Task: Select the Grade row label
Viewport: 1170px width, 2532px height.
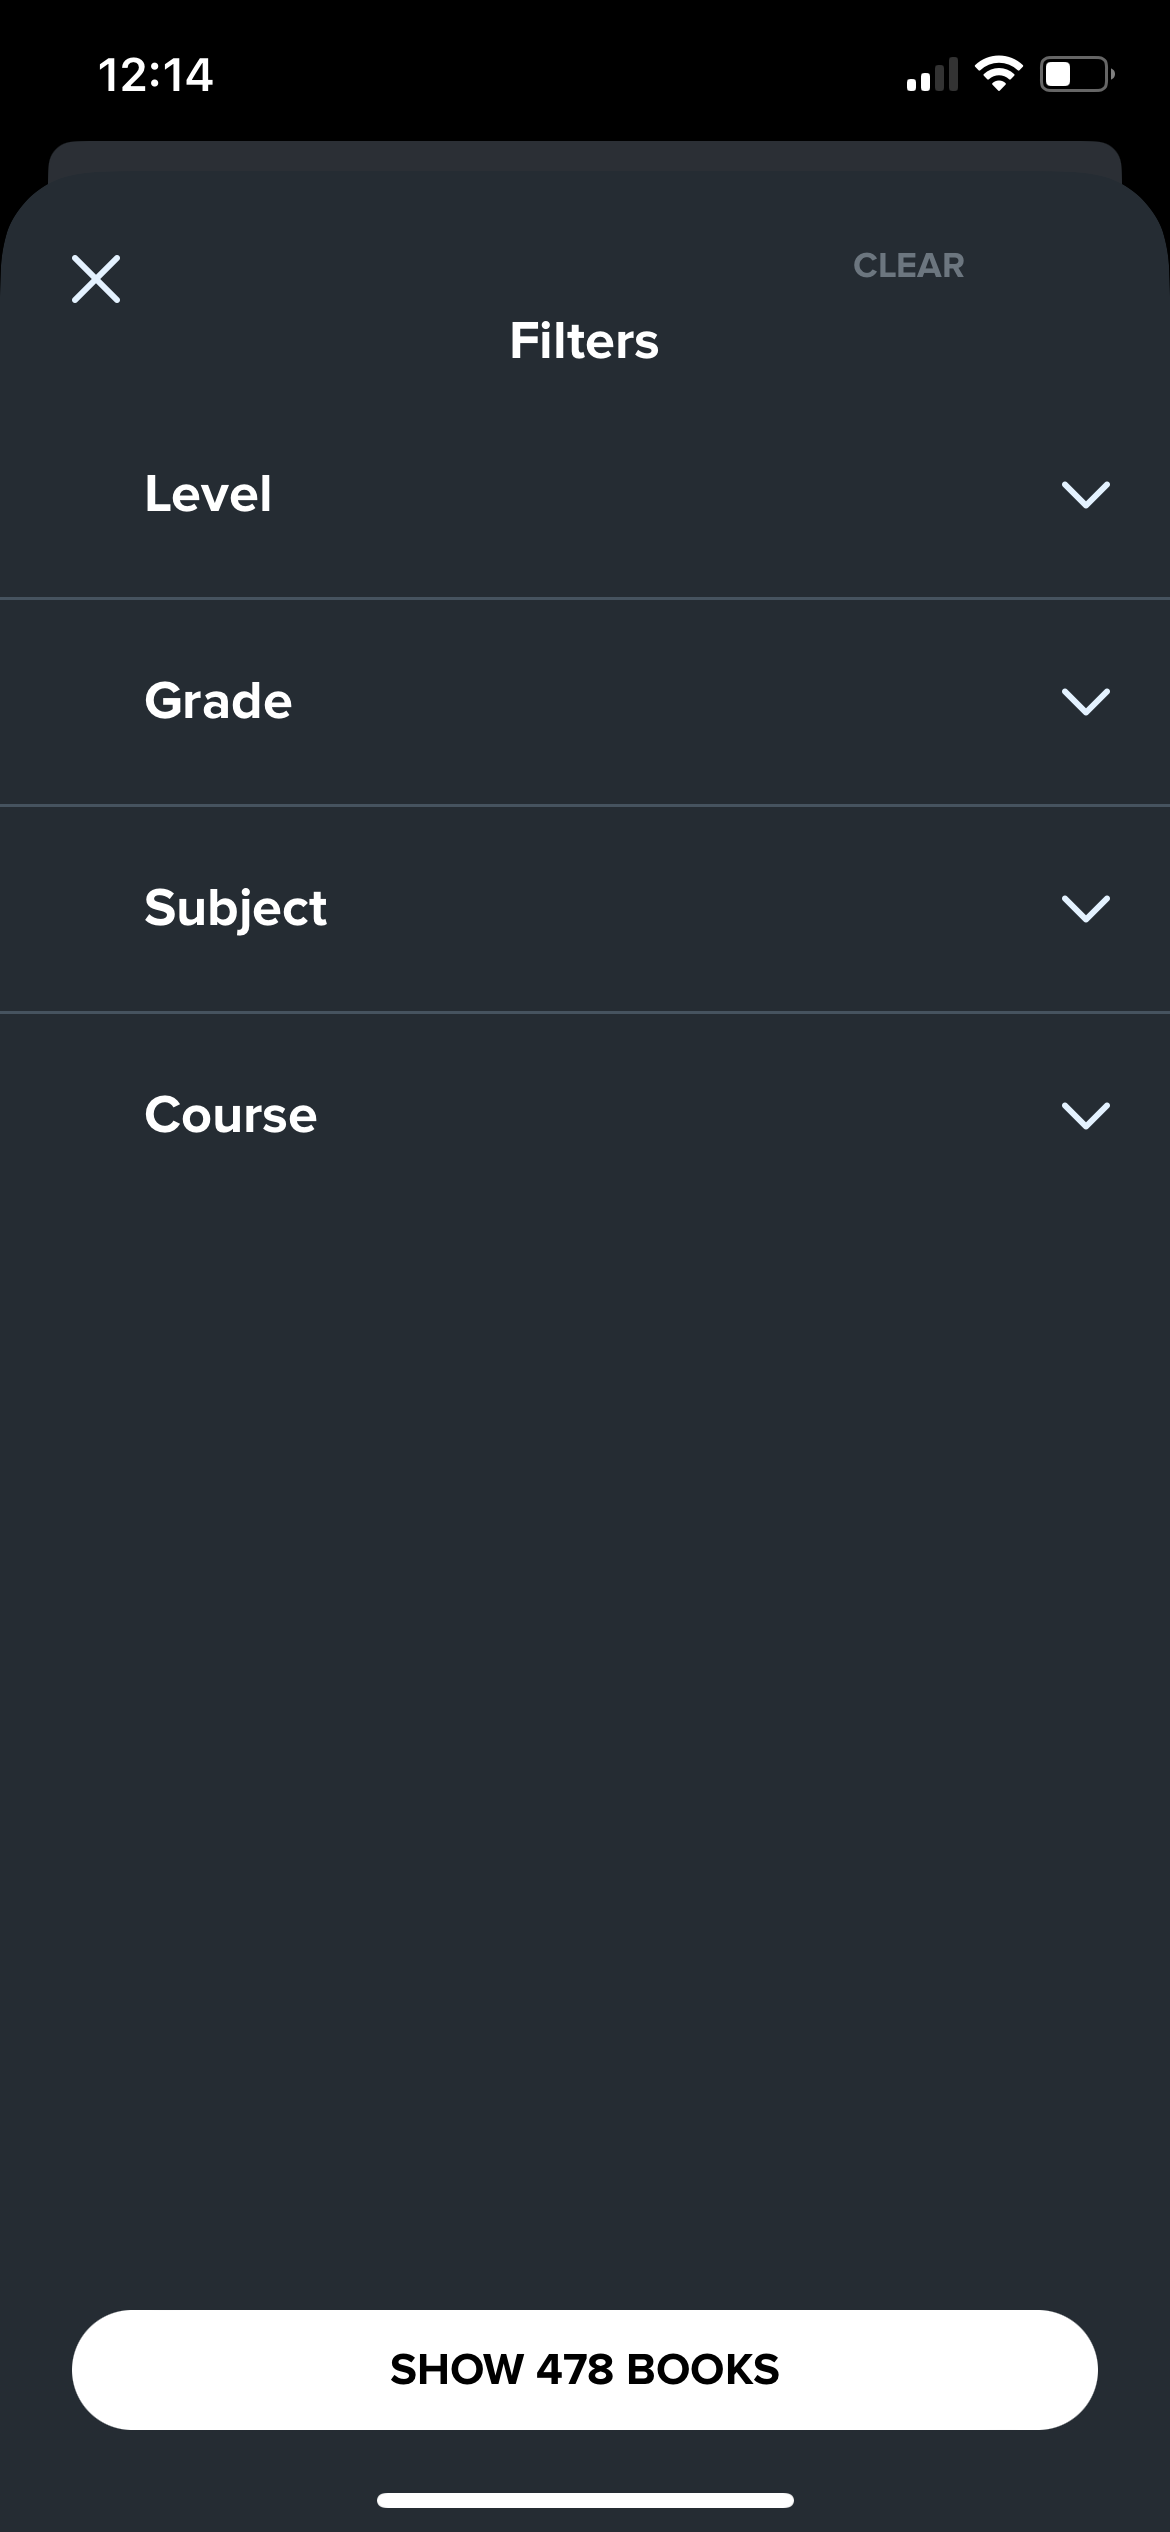Action: click(x=217, y=701)
